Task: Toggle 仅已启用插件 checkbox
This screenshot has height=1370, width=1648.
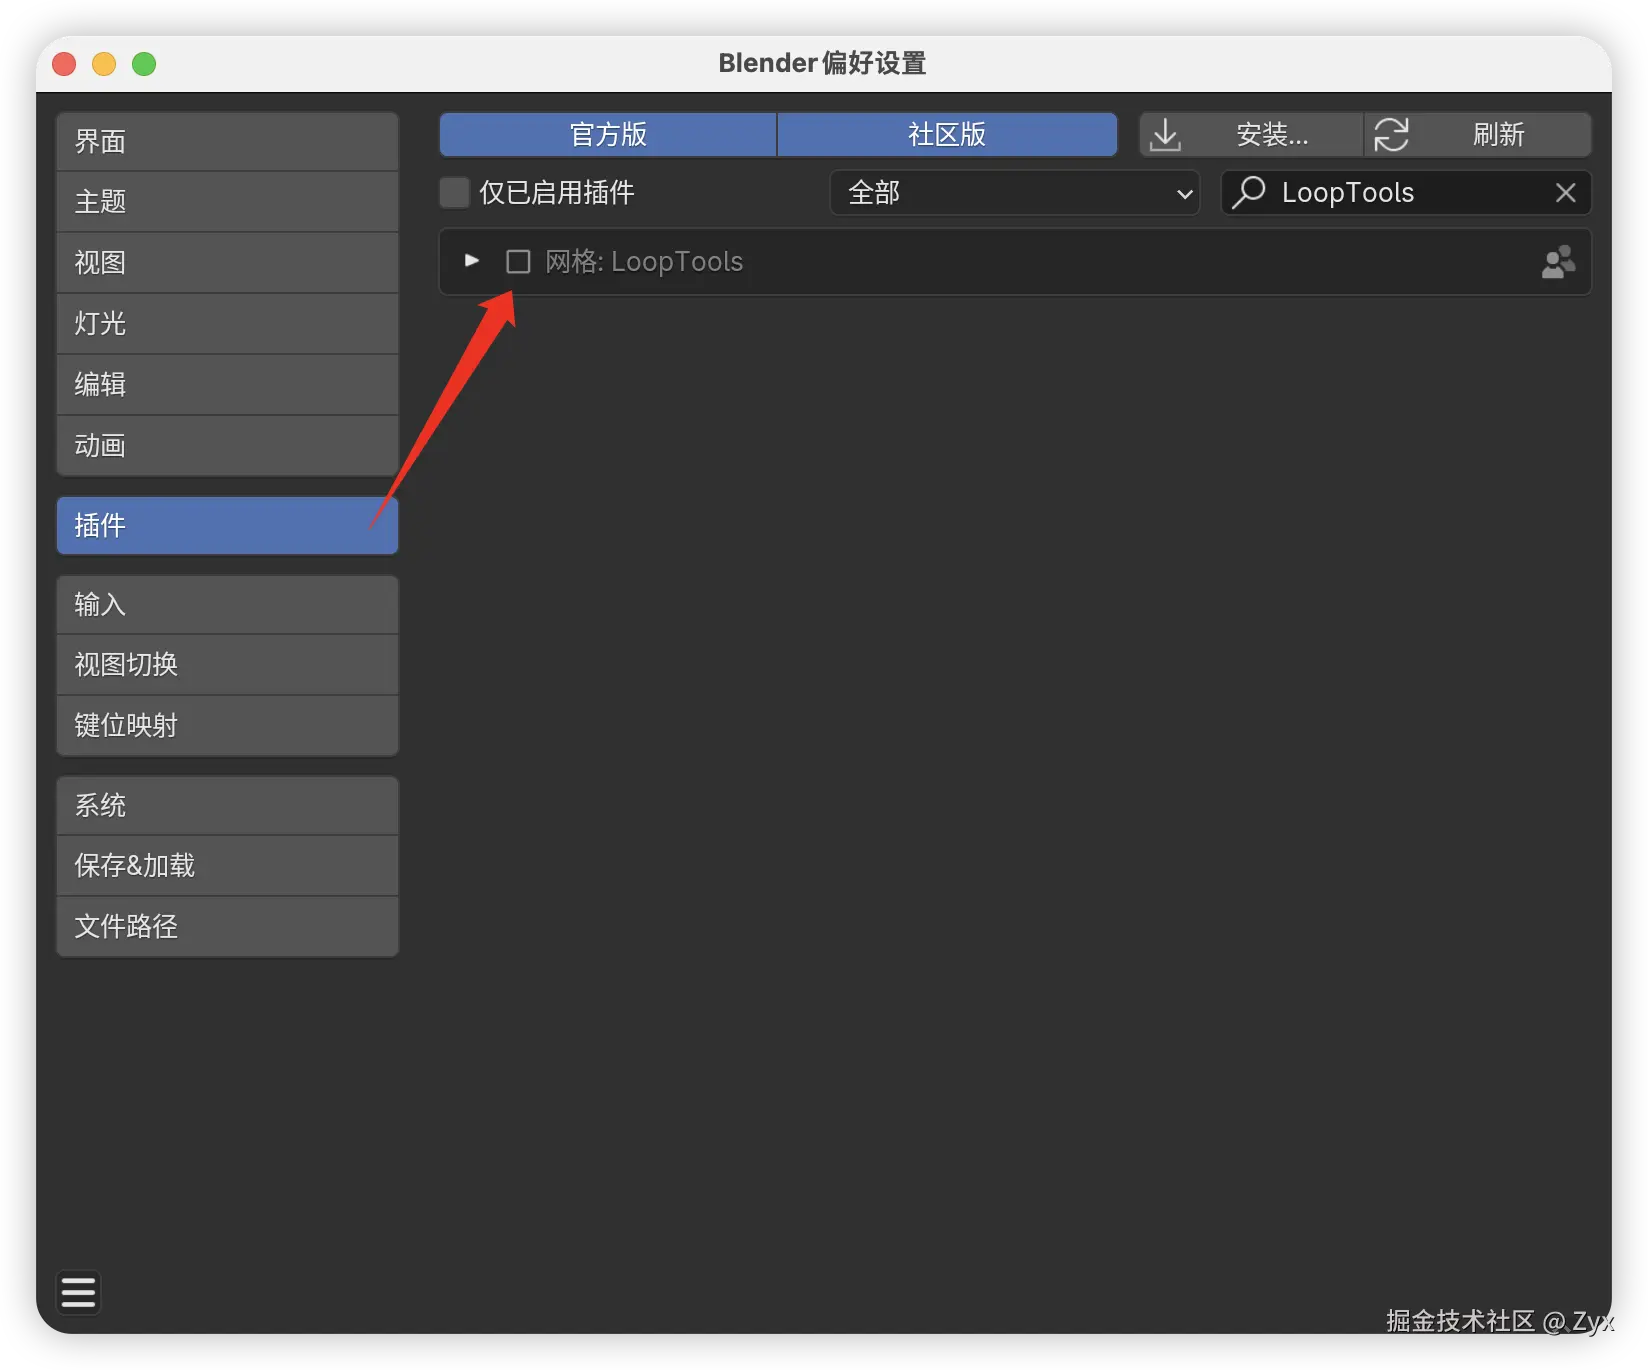Action: point(455,193)
